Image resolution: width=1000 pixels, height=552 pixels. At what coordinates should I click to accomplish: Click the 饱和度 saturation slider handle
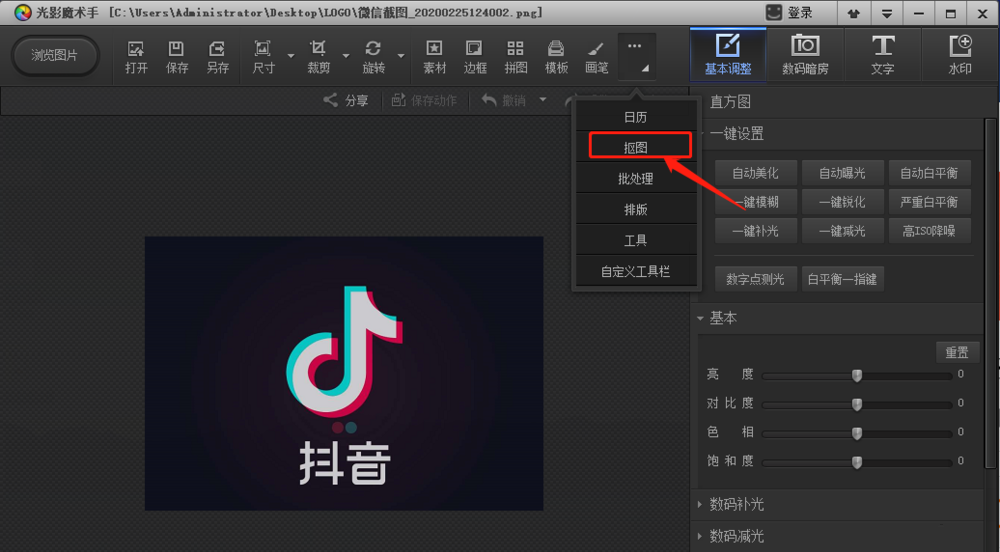pyautogui.click(x=857, y=462)
